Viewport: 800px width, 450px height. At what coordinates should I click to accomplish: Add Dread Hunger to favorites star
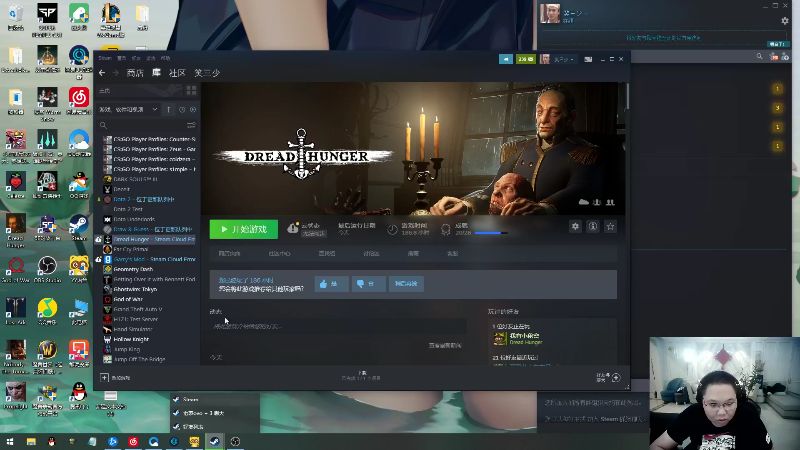click(x=610, y=227)
